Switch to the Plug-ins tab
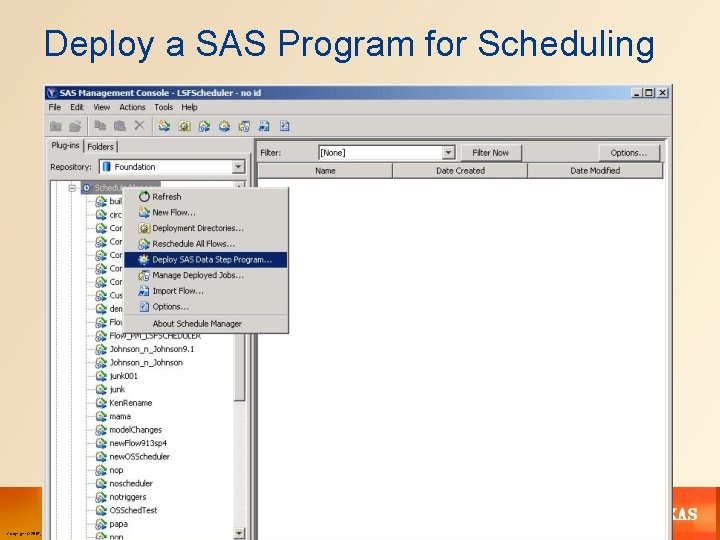Screen dimensions: 720x540 tap(65, 146)
